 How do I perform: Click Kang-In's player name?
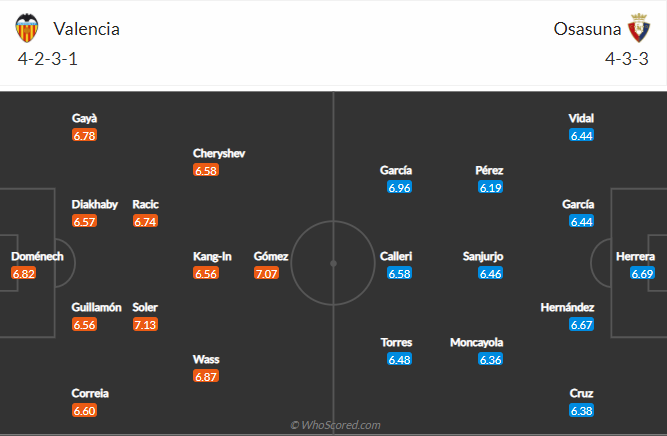(212, 256)
